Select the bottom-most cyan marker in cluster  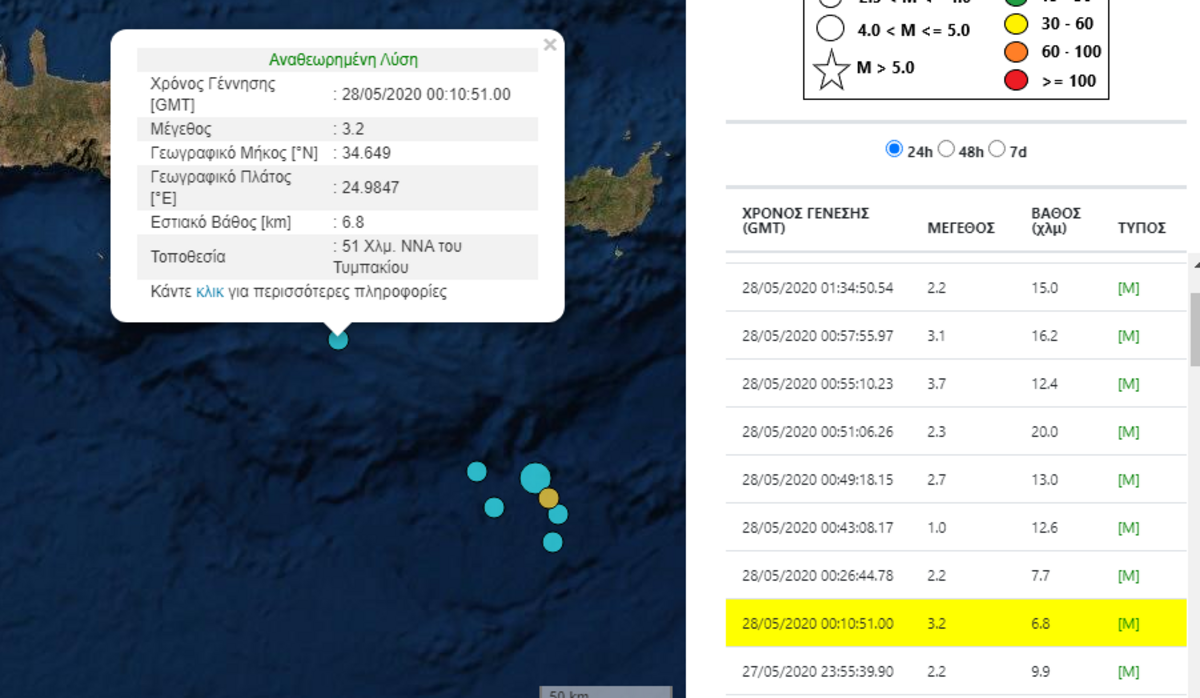pyautogui.click(x=552, y=542)
